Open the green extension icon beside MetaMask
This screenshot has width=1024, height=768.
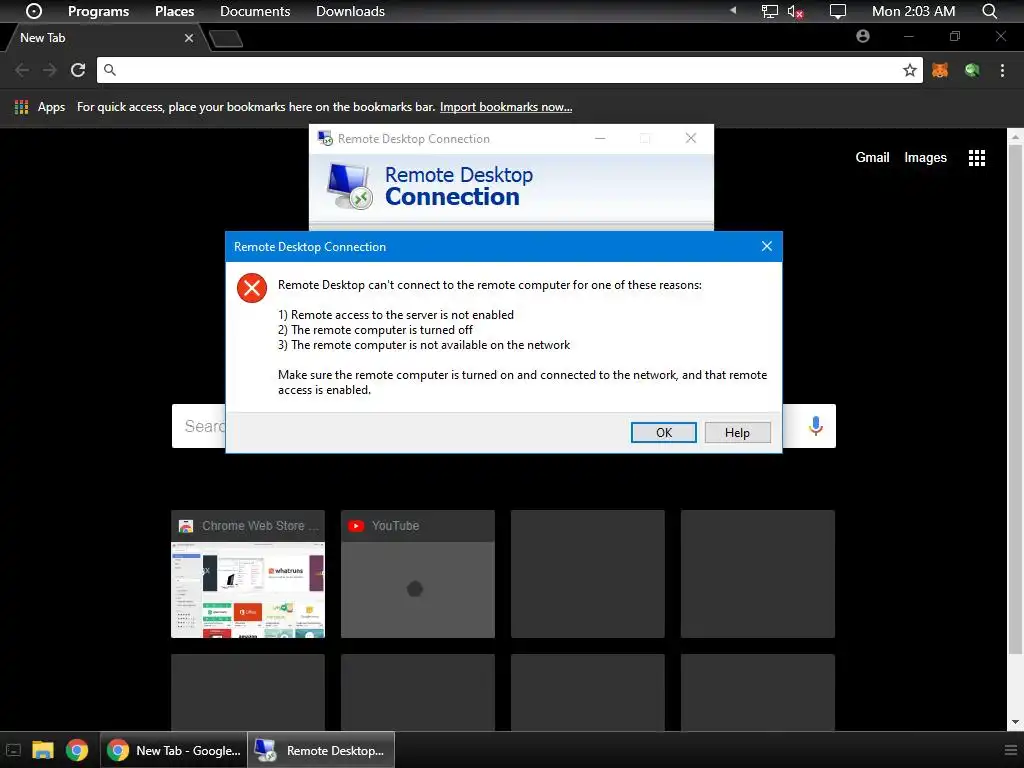pos(972,70)
